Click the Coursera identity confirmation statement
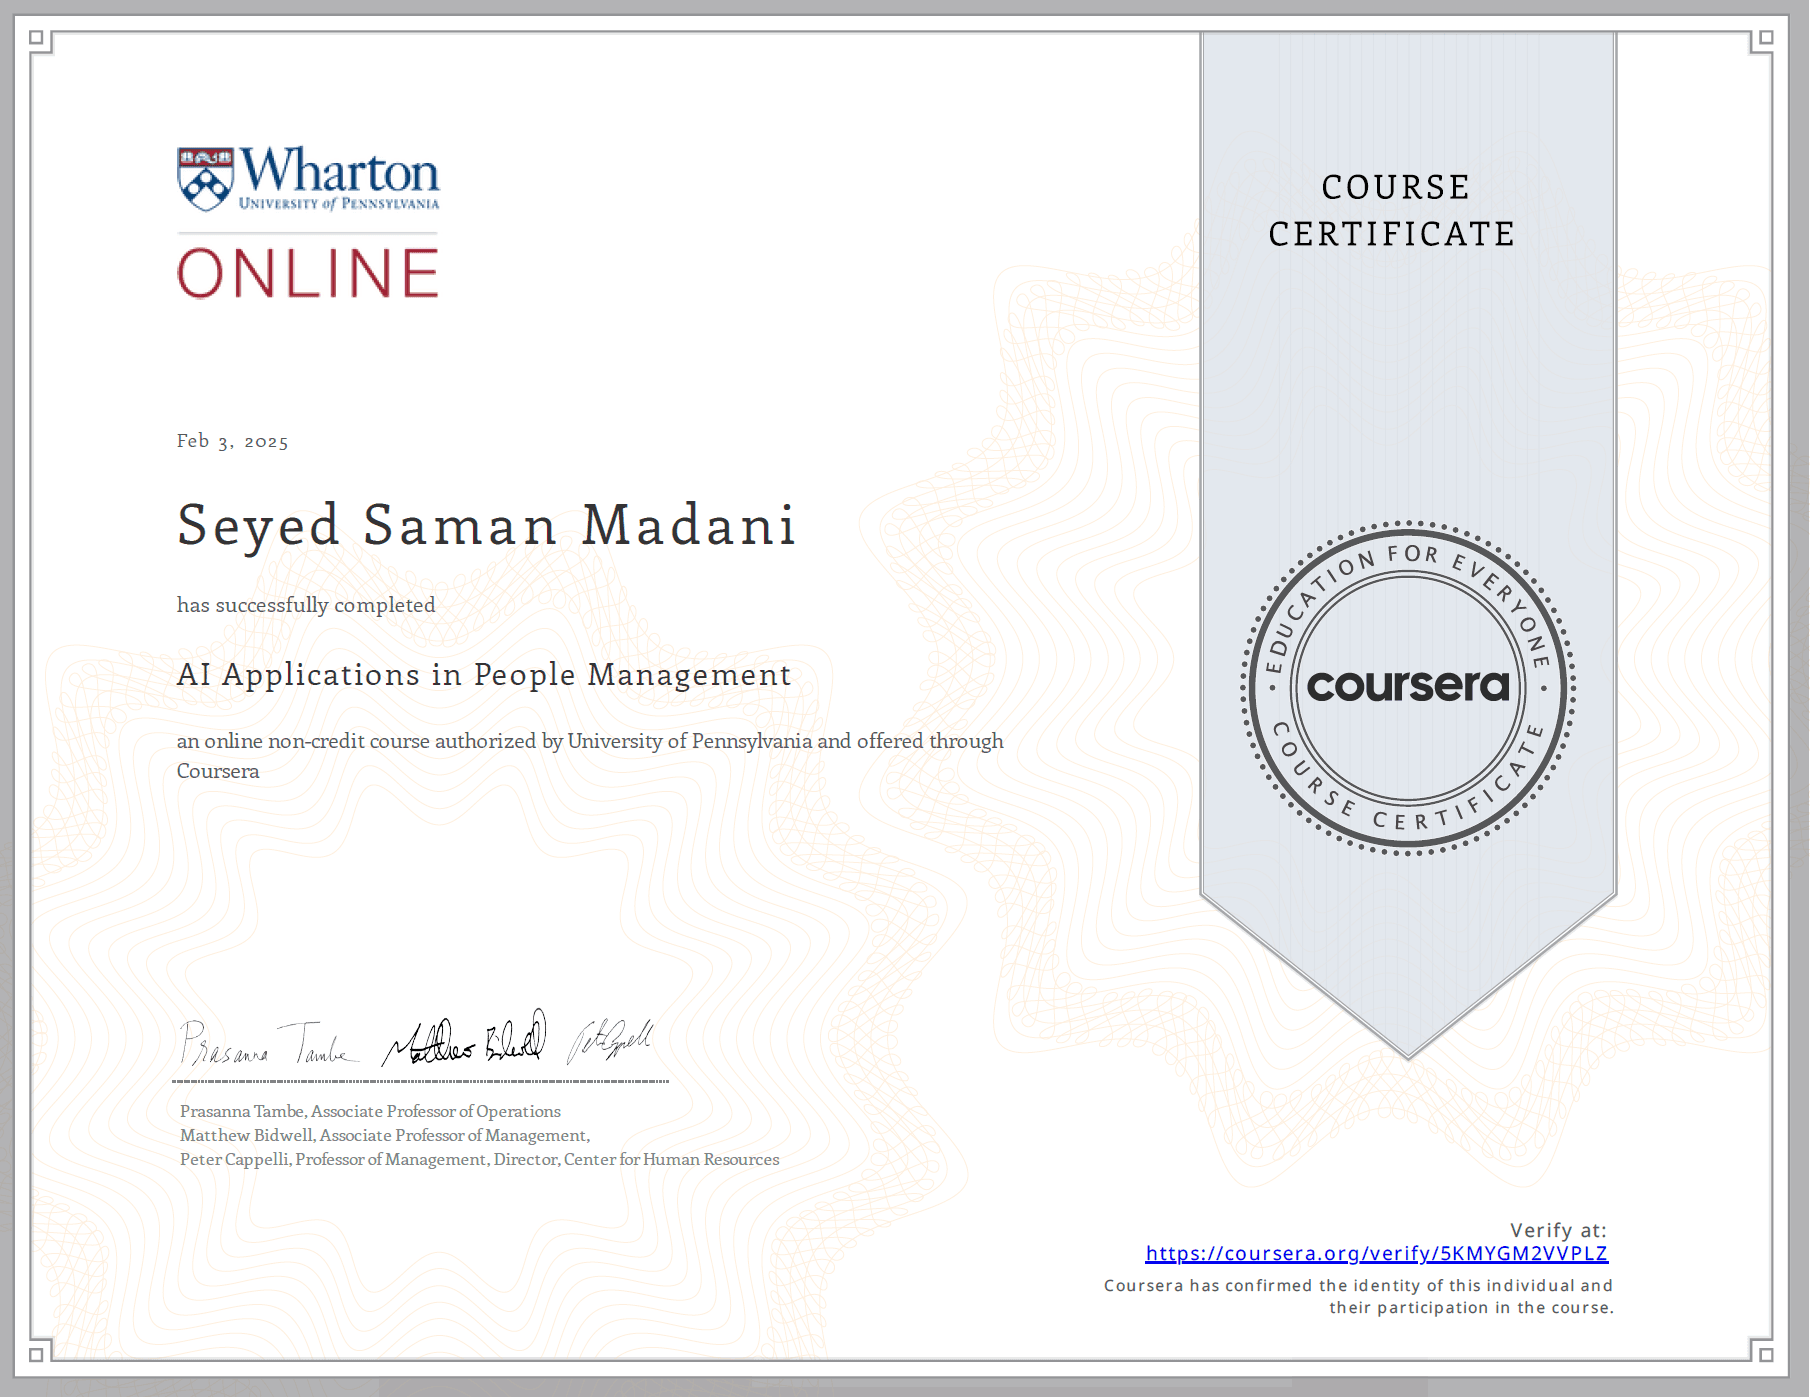 1358,1296
